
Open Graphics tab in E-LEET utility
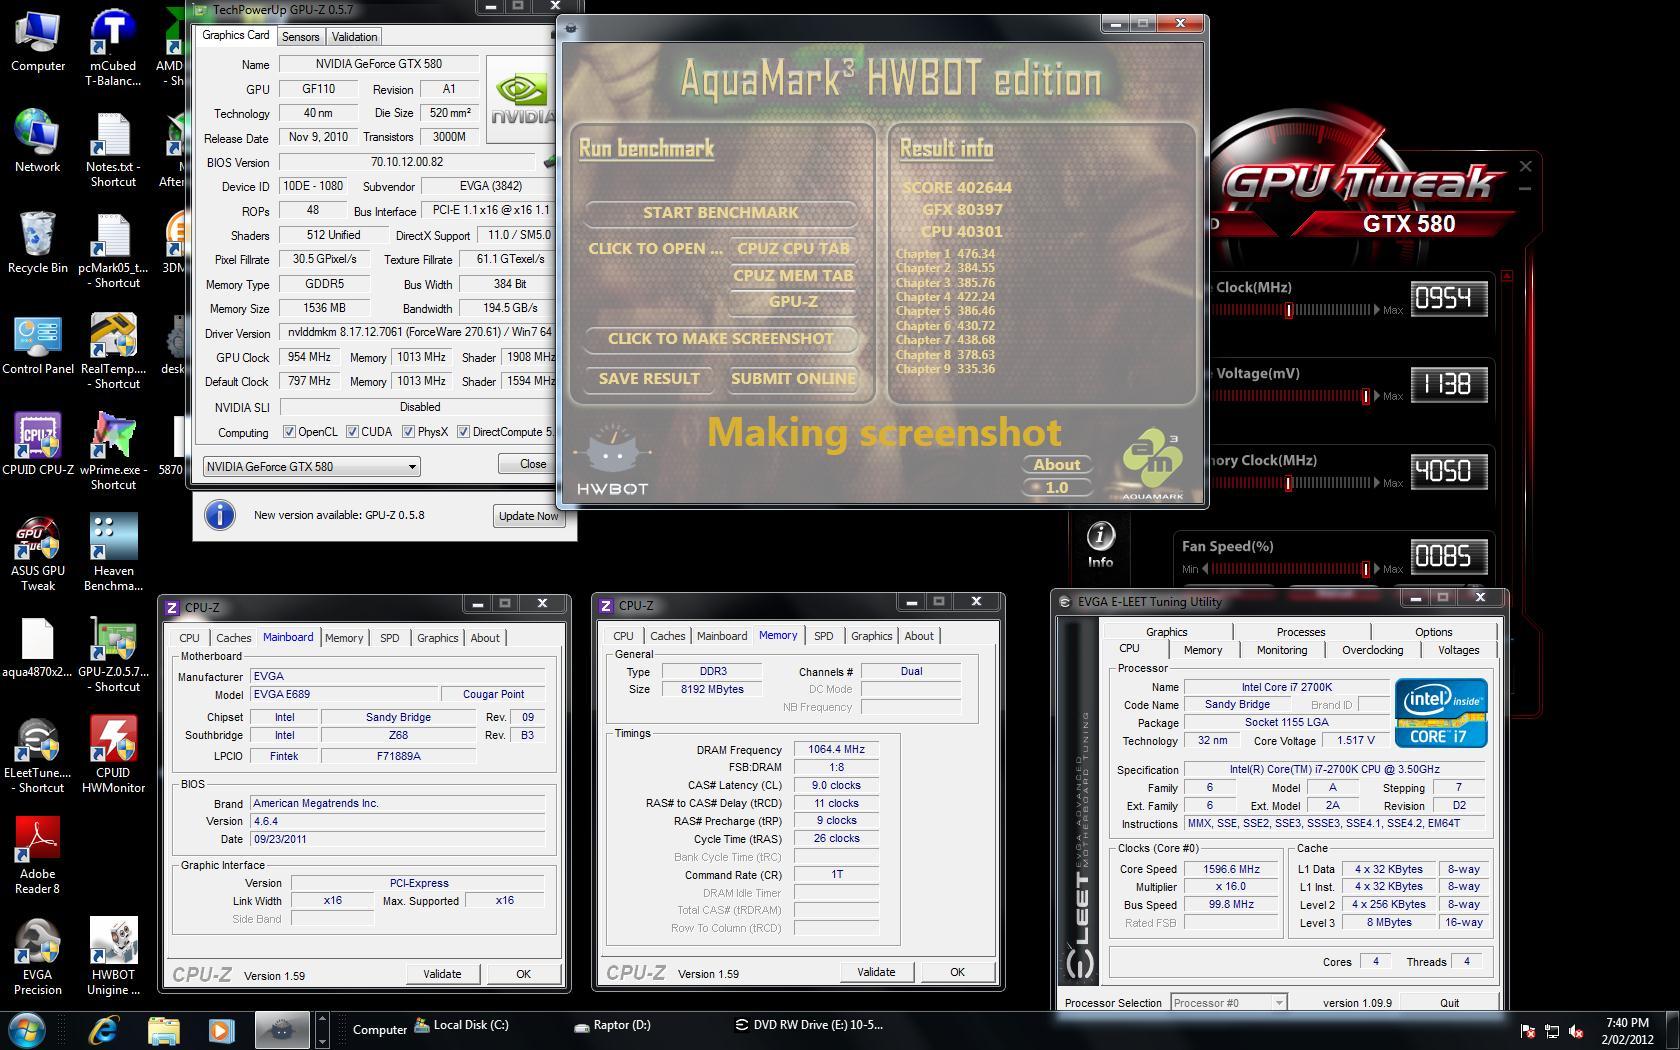pyautogui.click(x=1166, y=632)
